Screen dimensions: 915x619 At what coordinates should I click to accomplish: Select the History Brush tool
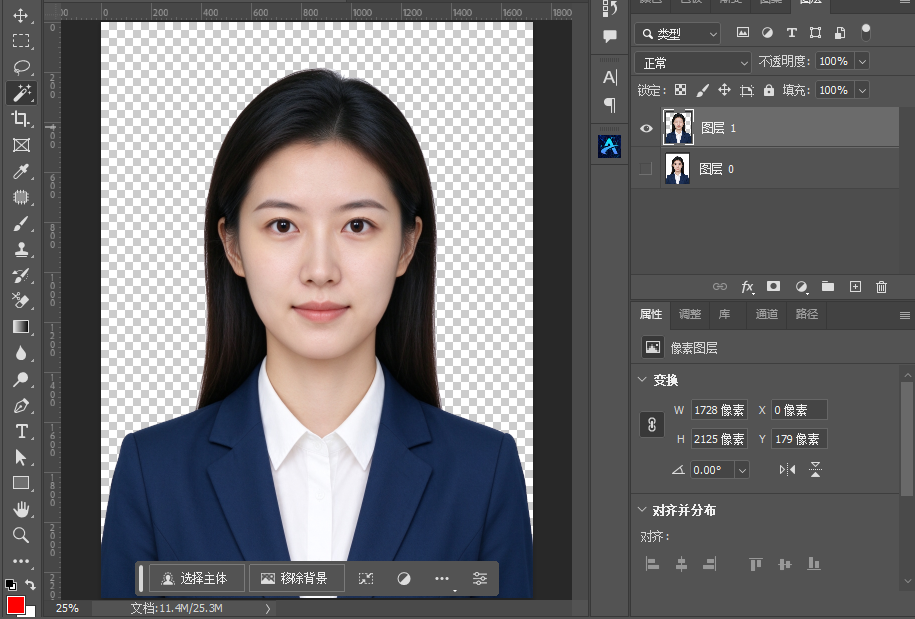[21, 275]
